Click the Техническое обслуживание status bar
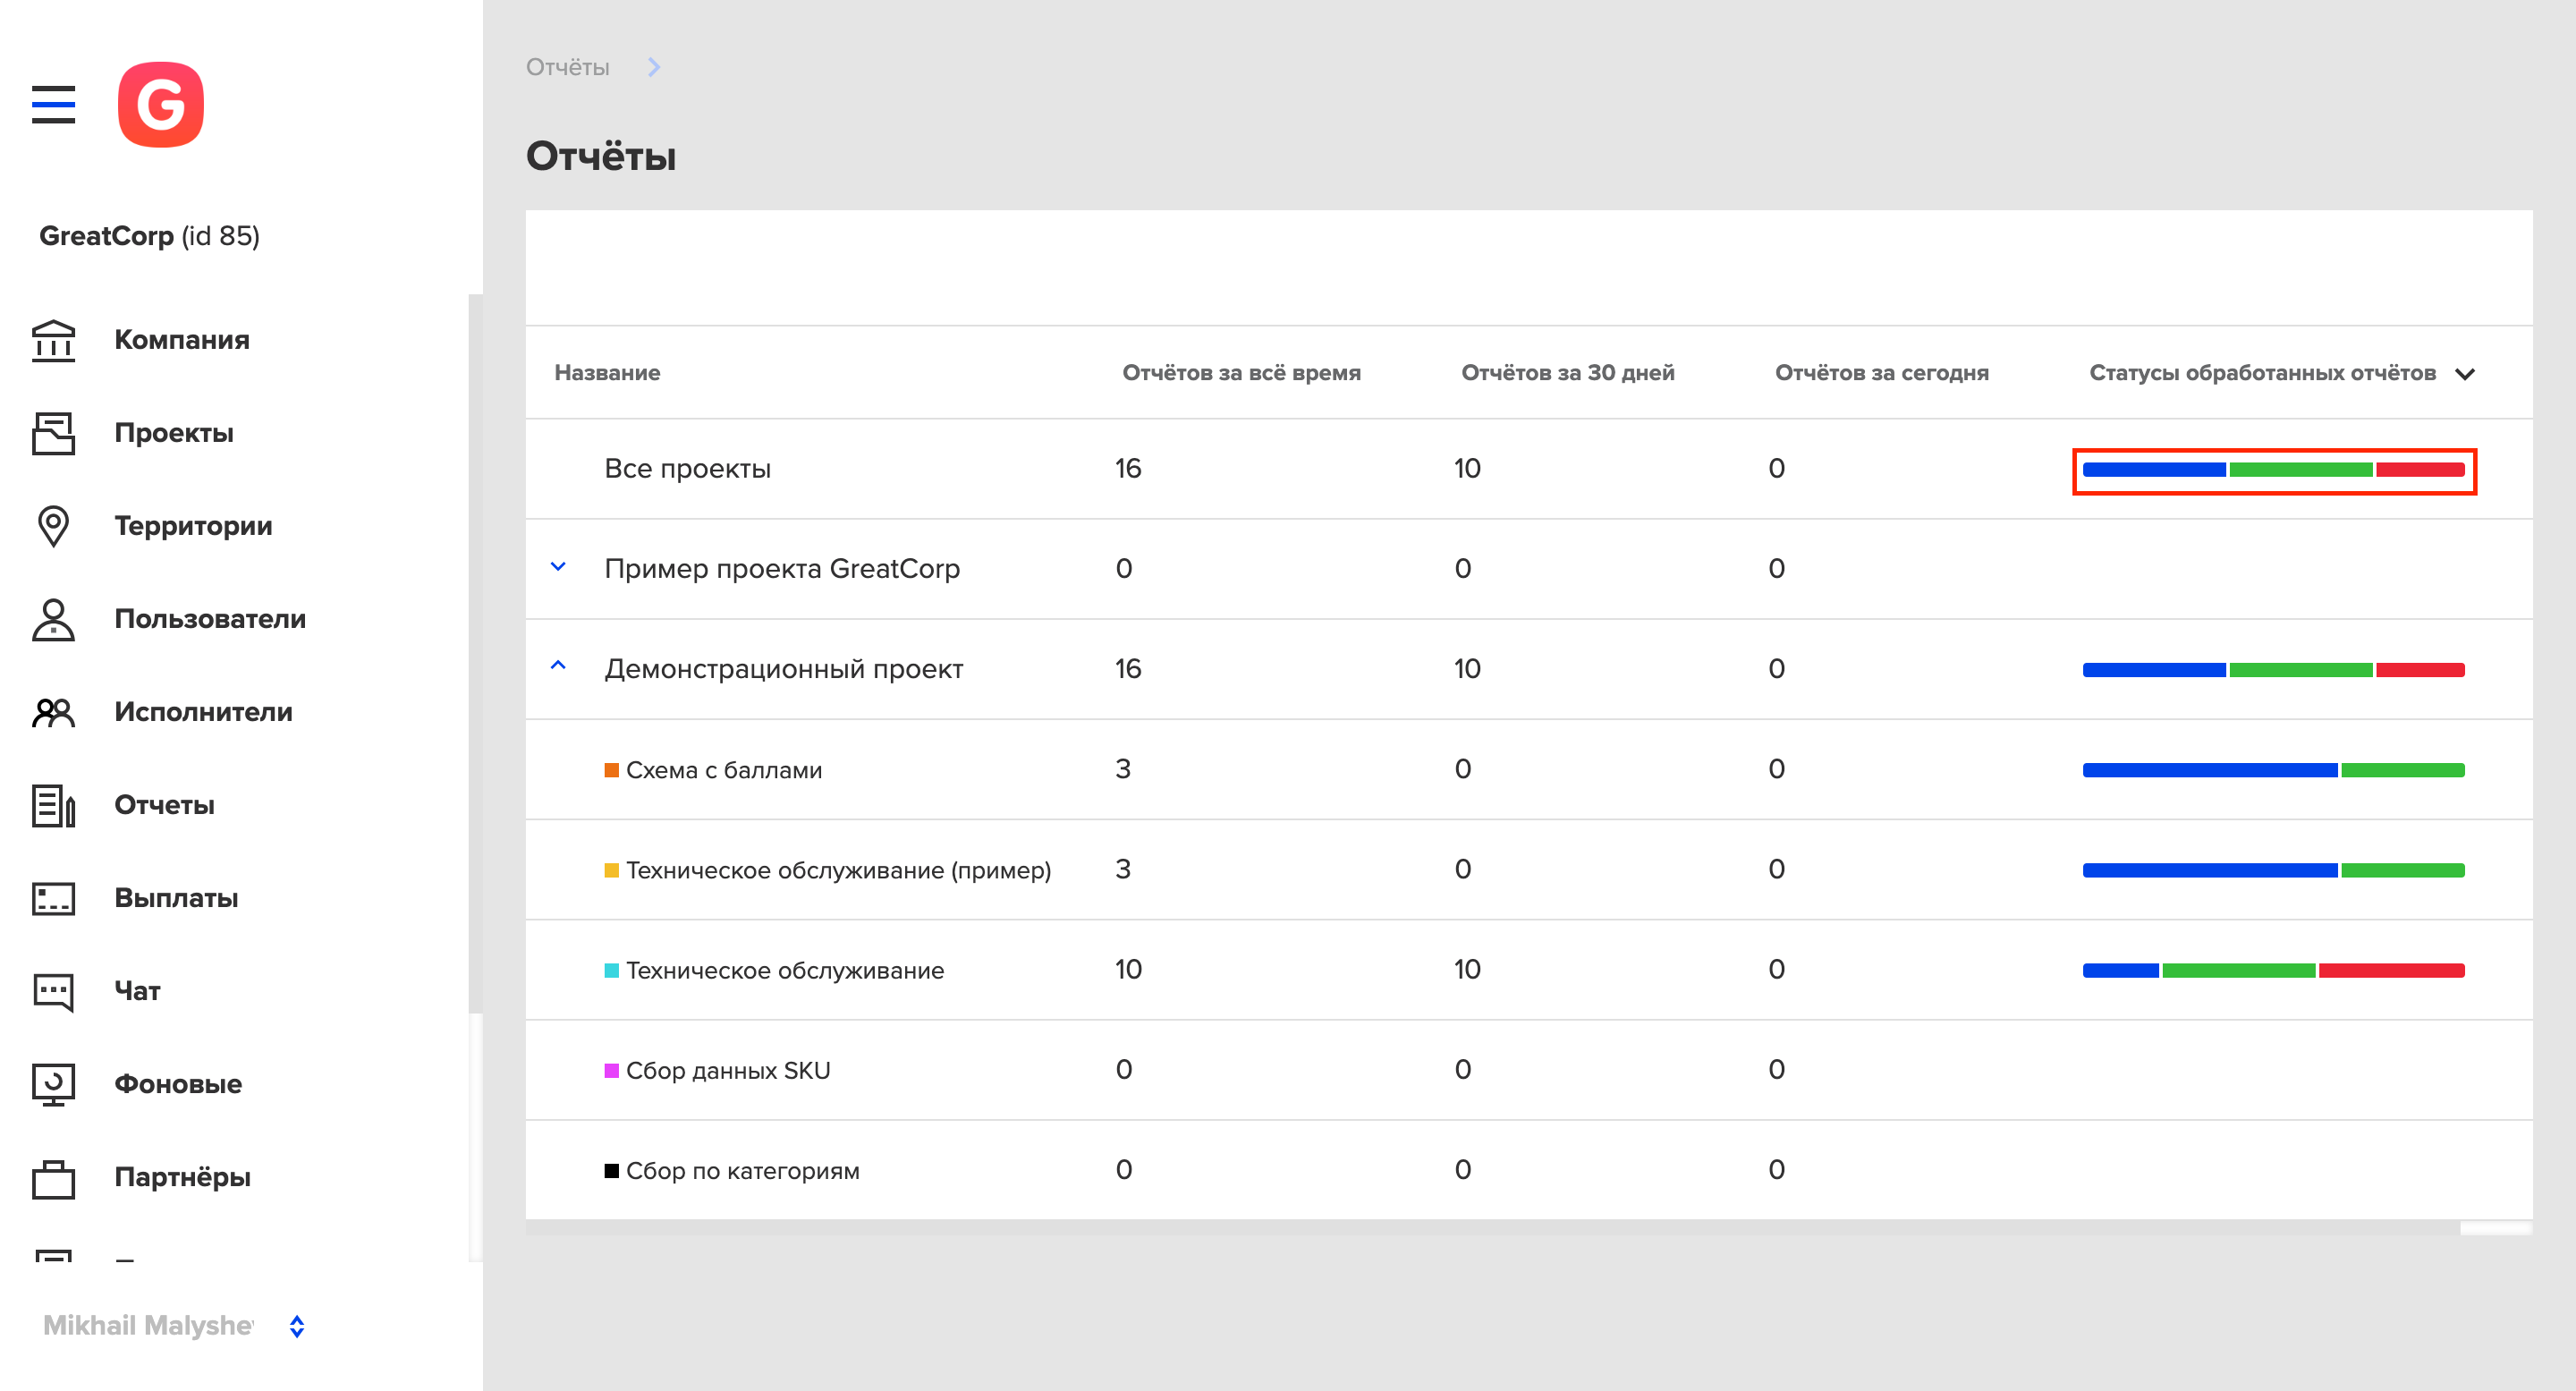The width and height of the screenshot is (2576, 1391). (2273, 970)
